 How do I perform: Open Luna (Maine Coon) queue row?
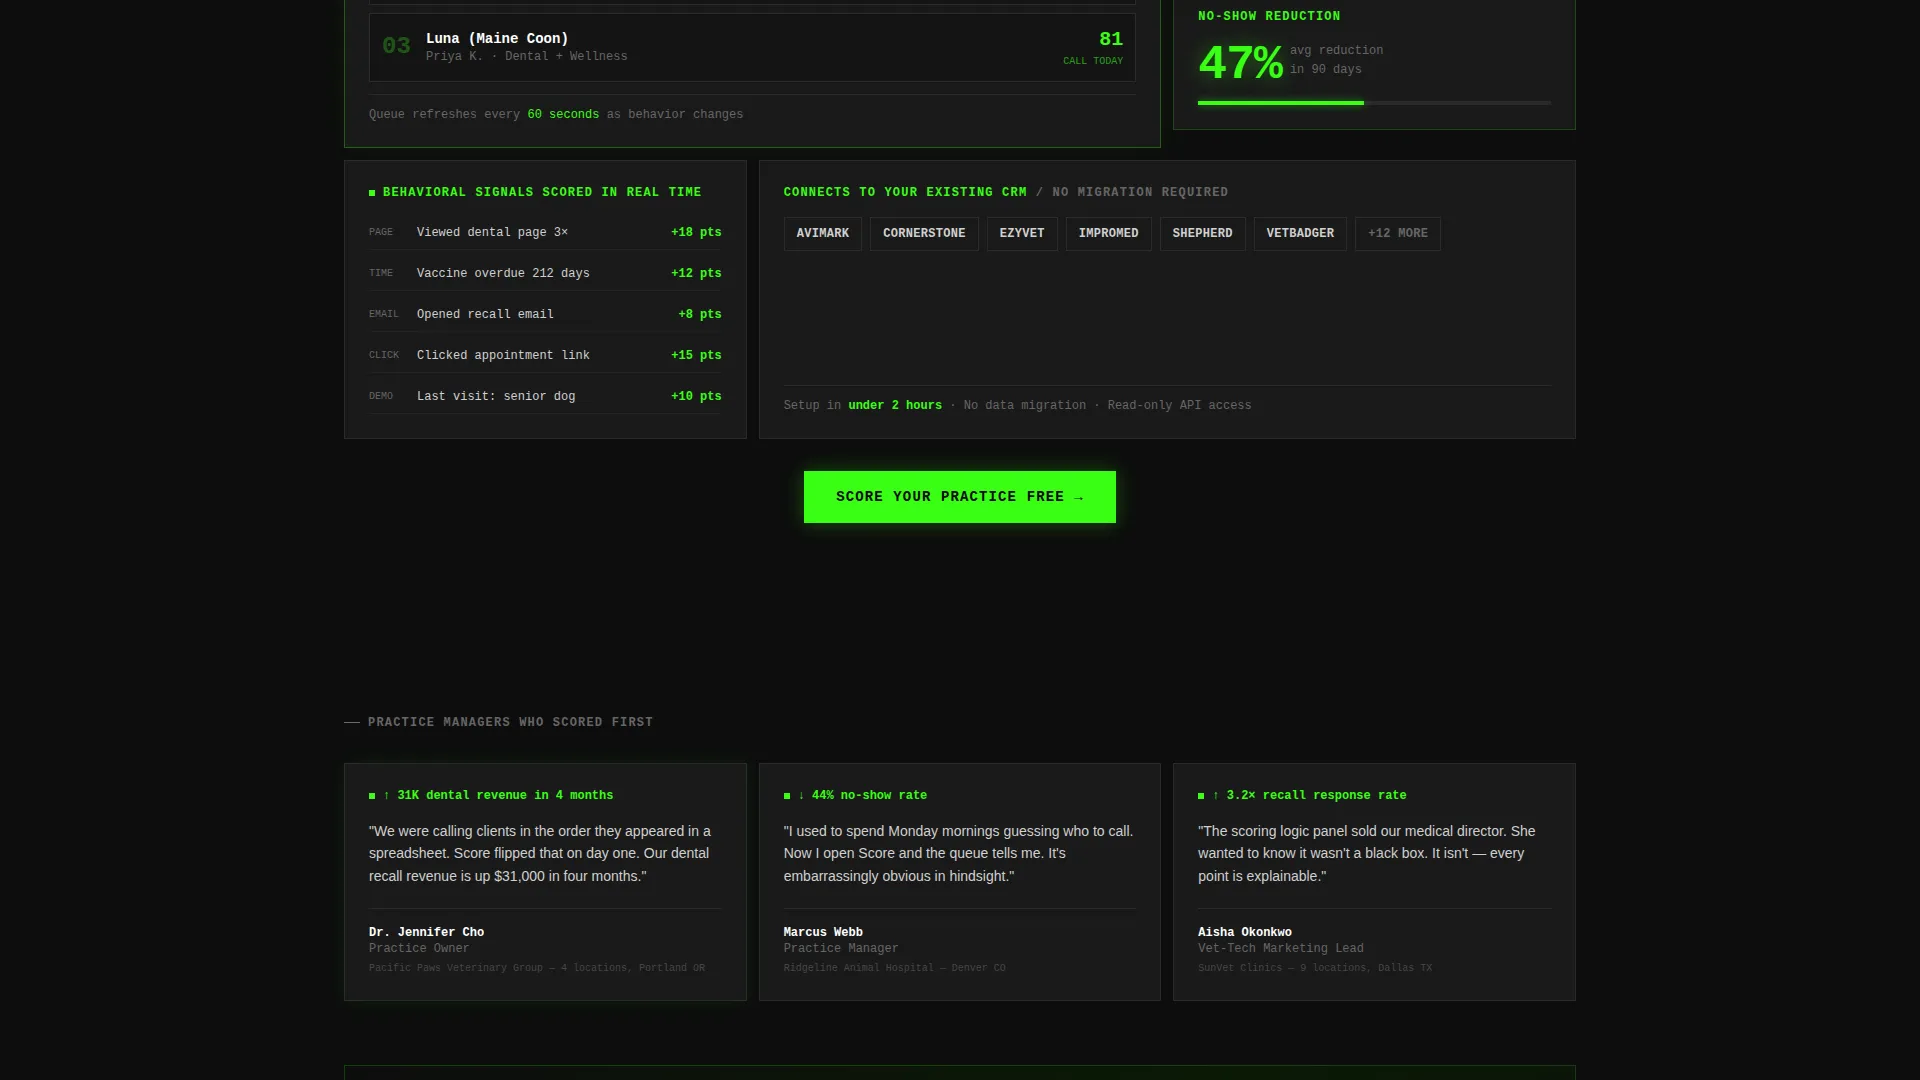click(752, 47)
